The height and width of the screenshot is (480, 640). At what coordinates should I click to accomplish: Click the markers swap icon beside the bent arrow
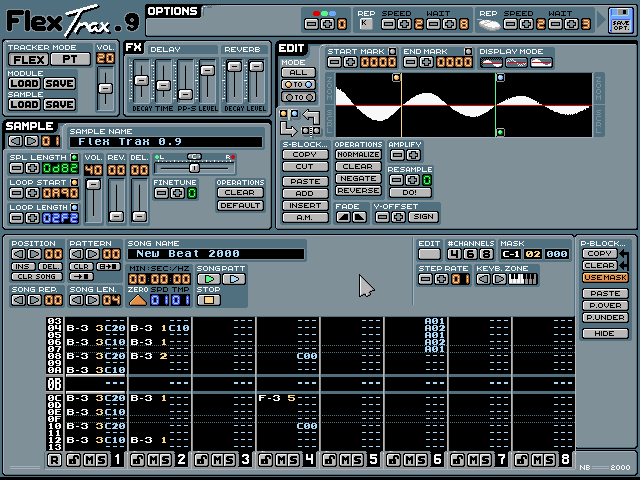click(x=311, y=131)
